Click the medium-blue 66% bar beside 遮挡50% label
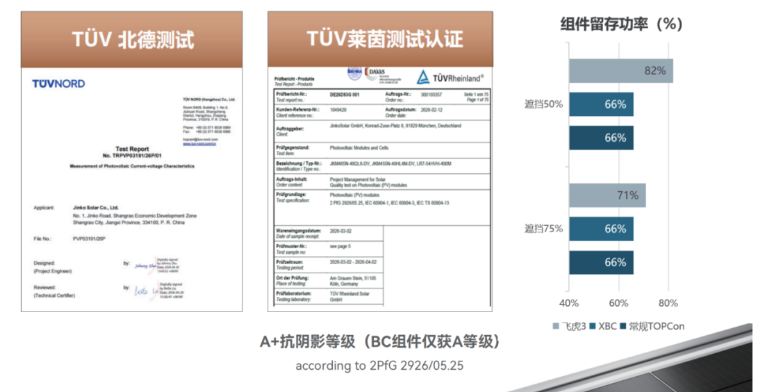 tap(601, 104)
